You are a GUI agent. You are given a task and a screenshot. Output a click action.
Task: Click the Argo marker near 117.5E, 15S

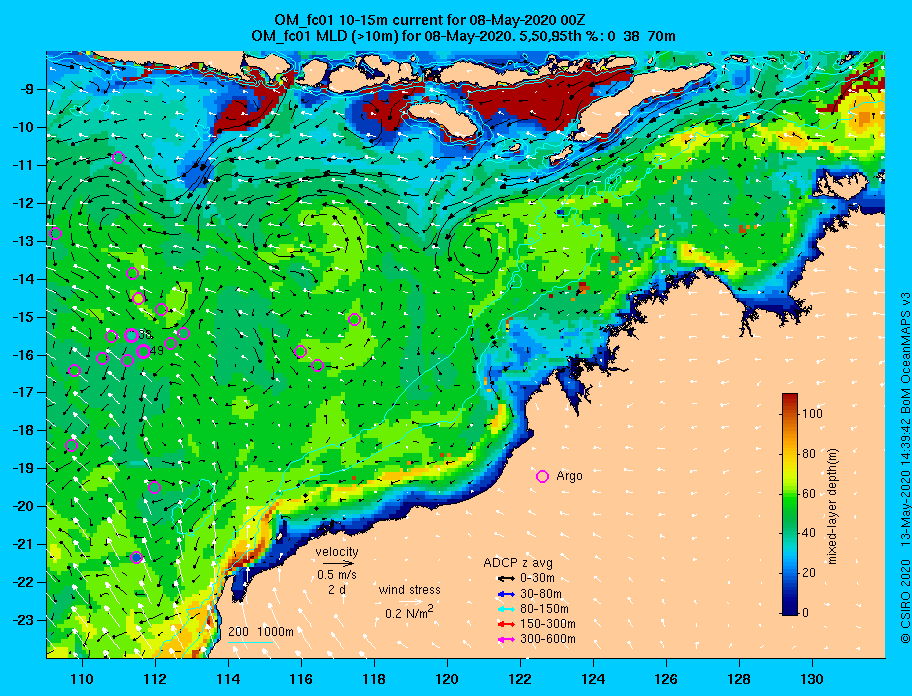pos(355,319)
